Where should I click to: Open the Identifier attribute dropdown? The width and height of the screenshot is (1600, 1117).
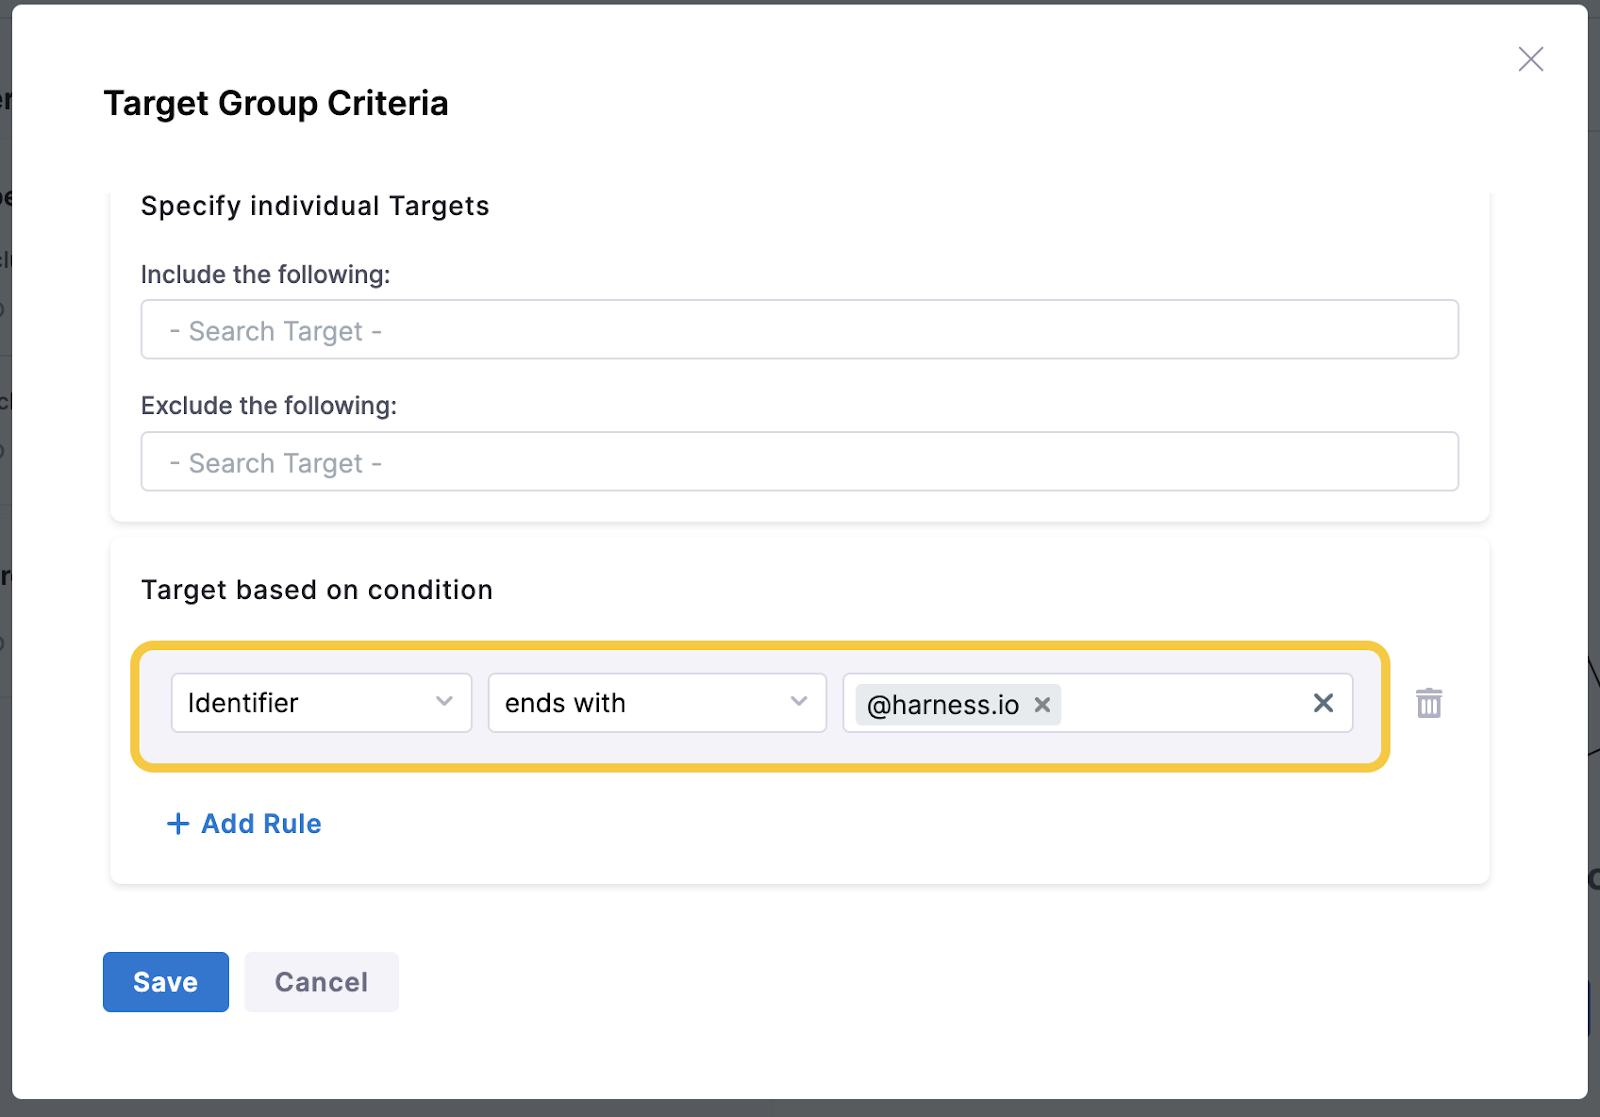pos(320,703)
